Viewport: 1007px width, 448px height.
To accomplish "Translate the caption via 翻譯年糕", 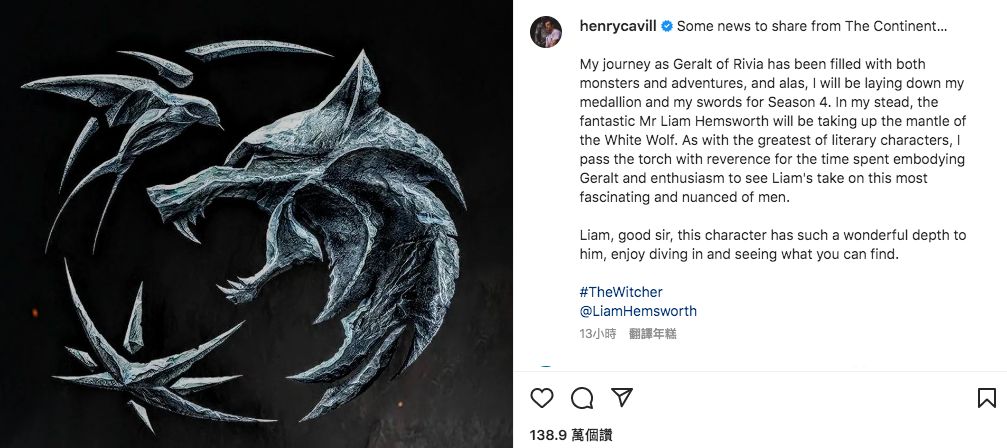I will point(654,332).
